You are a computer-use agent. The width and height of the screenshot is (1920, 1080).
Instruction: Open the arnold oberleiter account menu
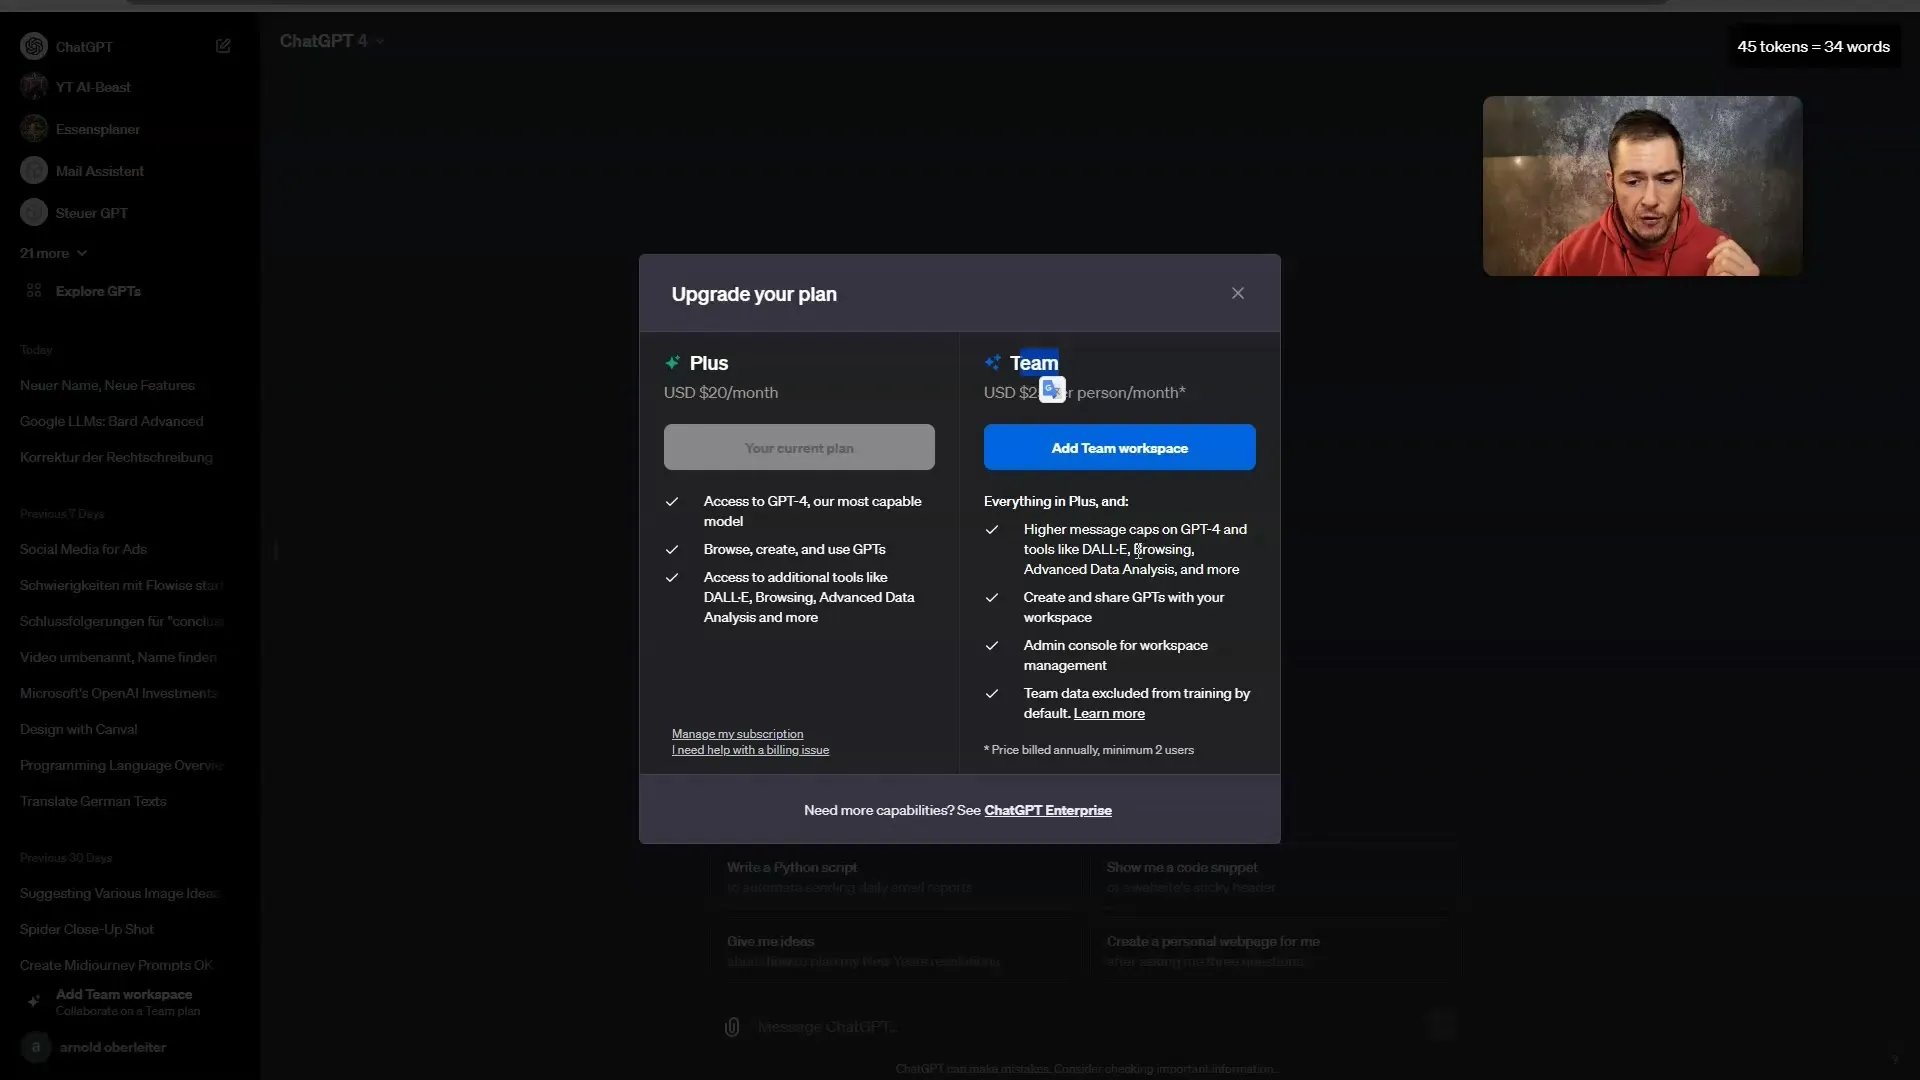112,1047
